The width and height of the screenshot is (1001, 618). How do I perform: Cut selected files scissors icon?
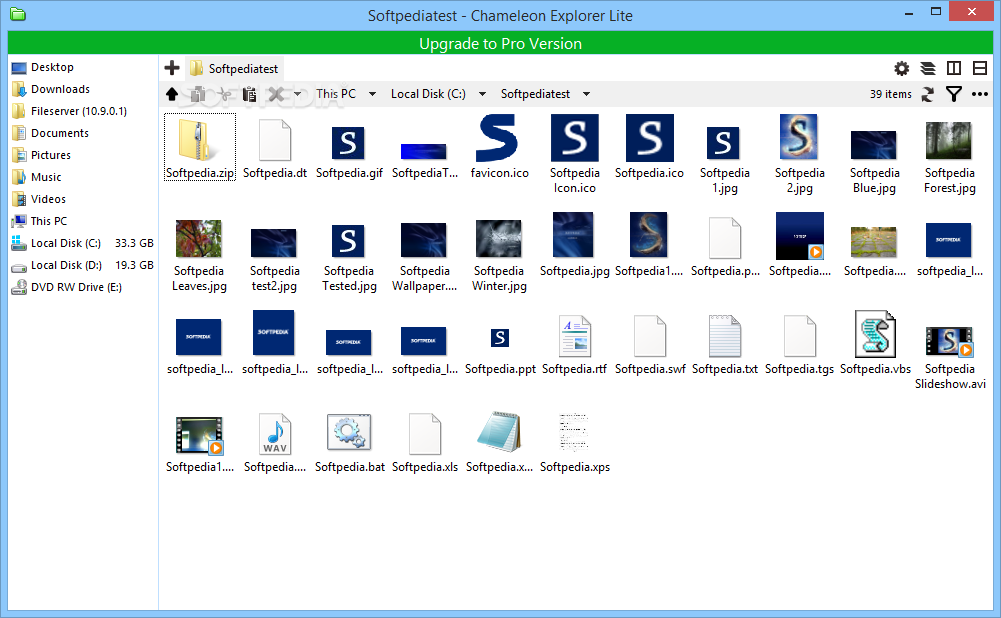coord(223,94)
